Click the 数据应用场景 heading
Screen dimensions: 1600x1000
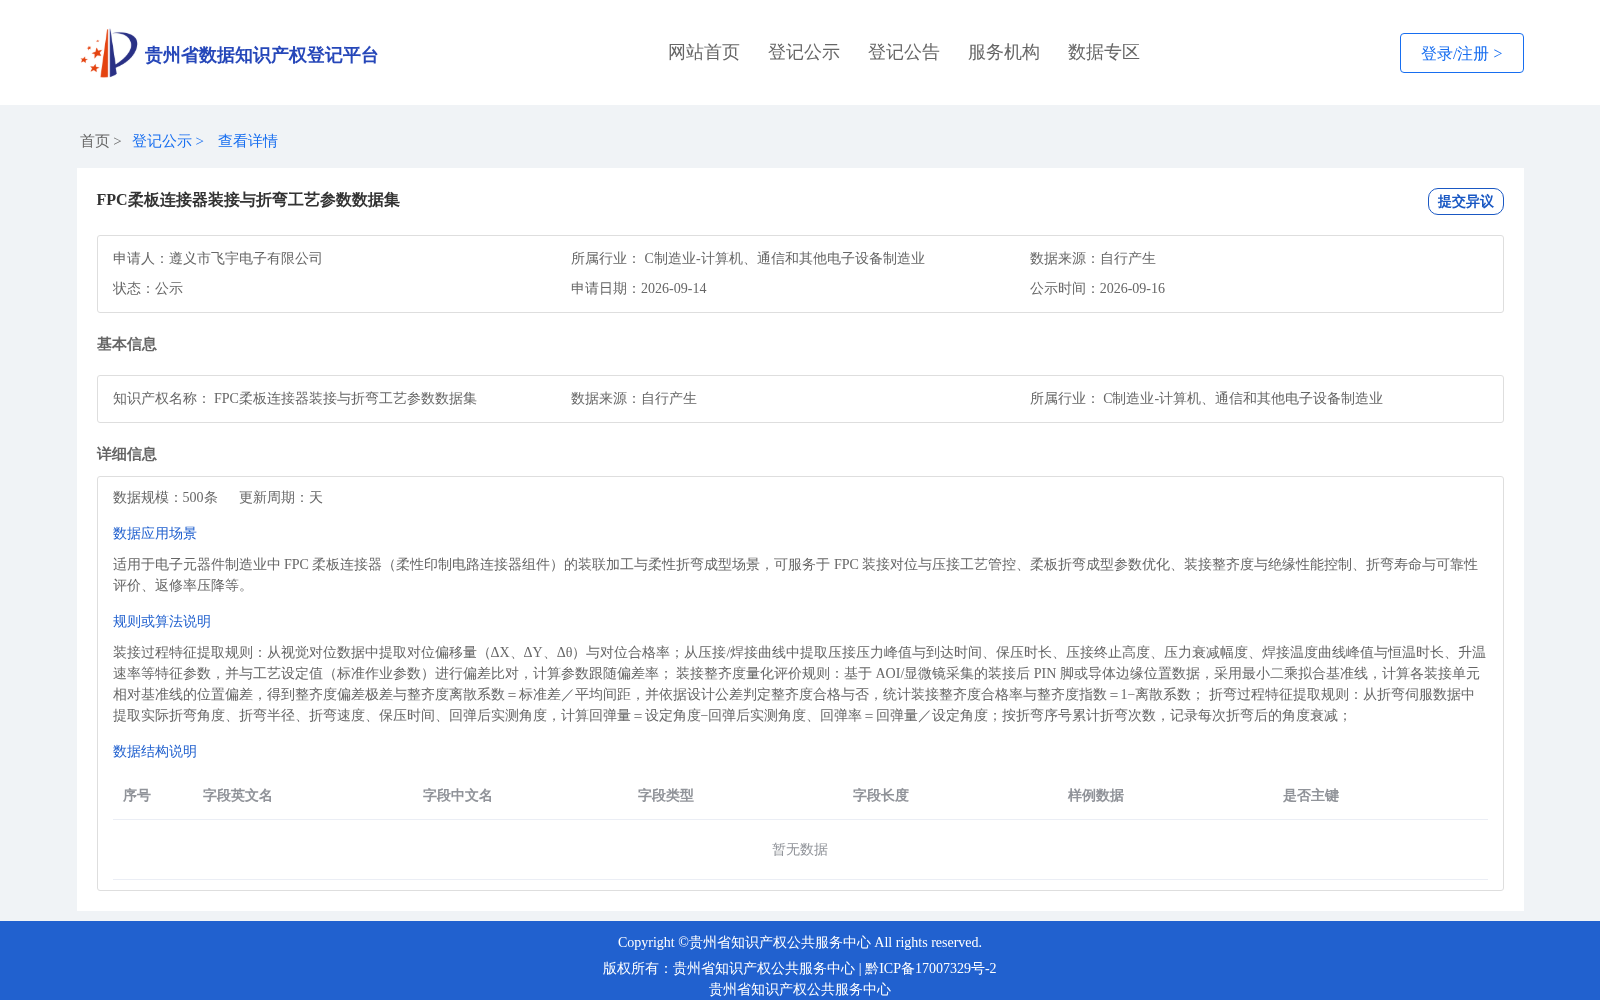(x=155, y=533)
